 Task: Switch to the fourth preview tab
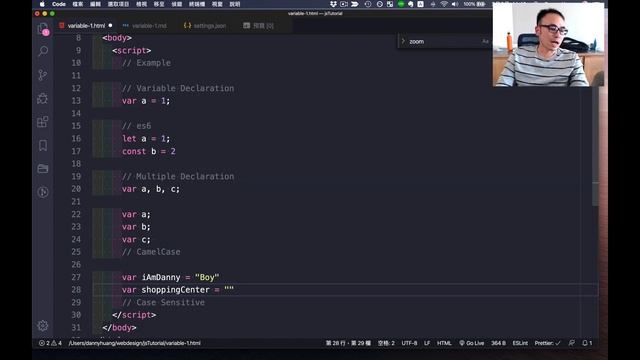pyautogui.click(x=259, y=25)
